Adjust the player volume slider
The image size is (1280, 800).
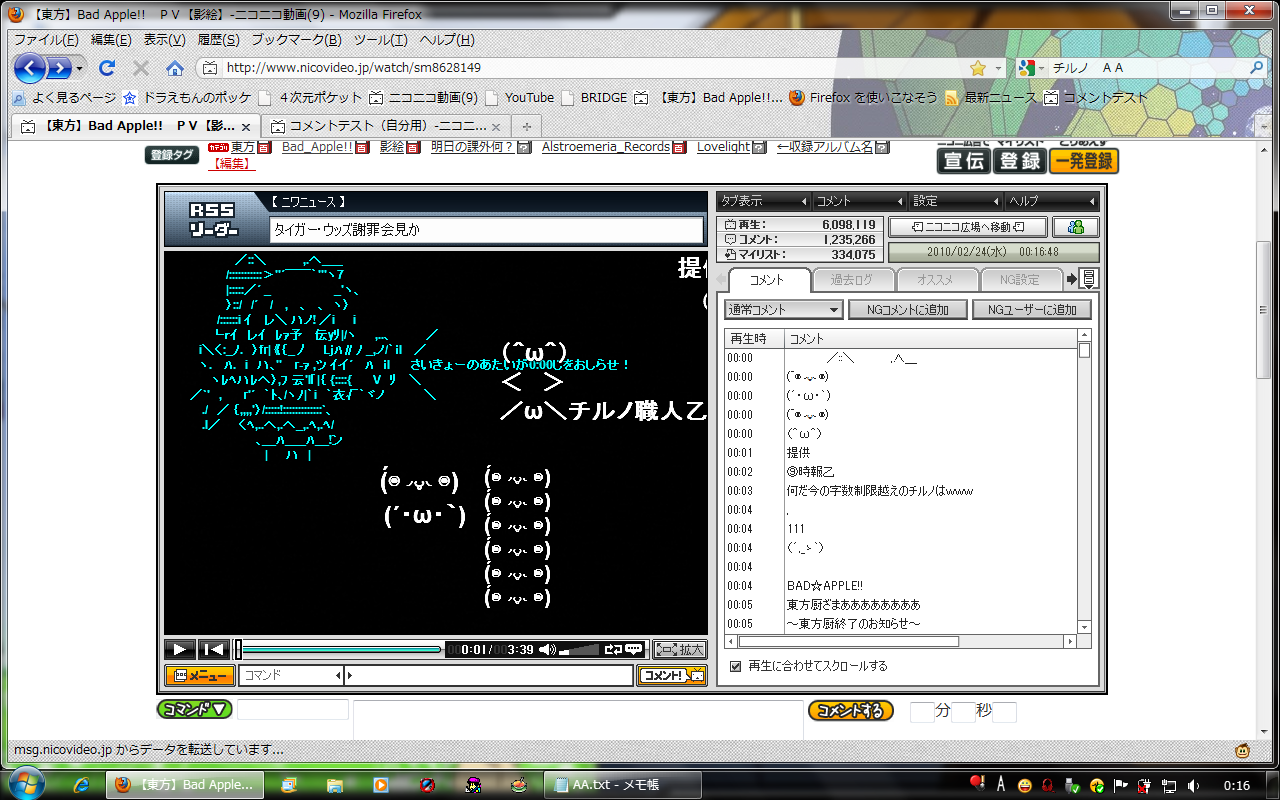pos(580,650)
